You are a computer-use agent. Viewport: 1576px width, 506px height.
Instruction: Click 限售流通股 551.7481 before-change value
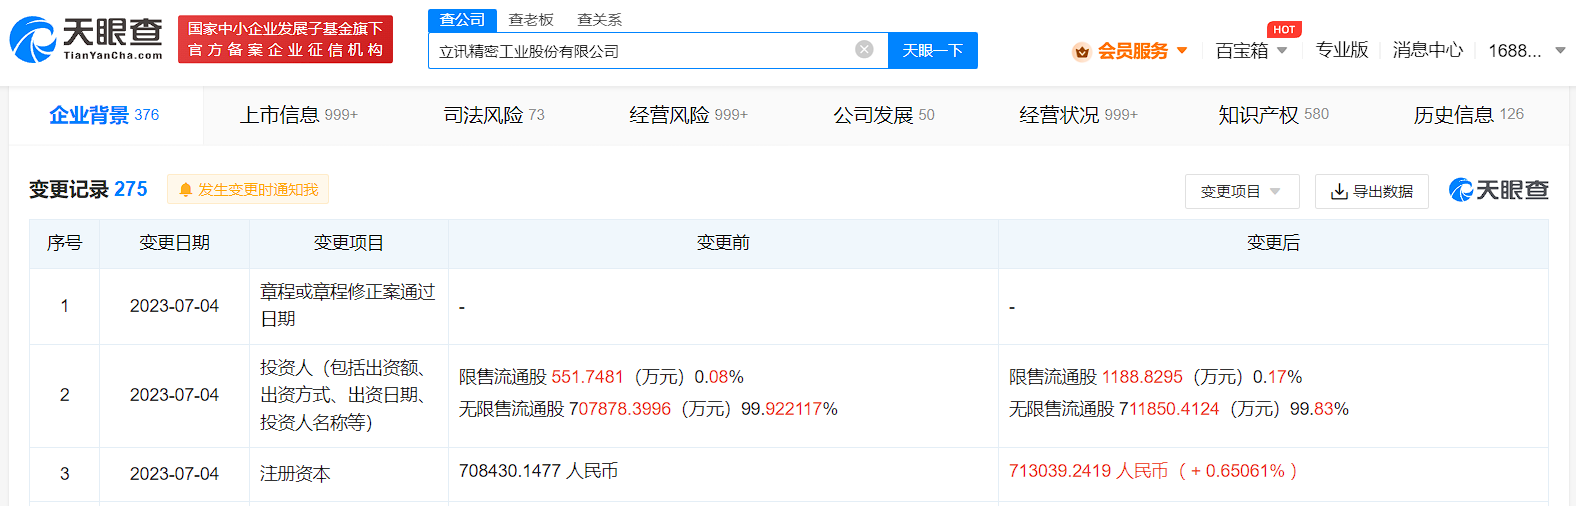point(601,377)
